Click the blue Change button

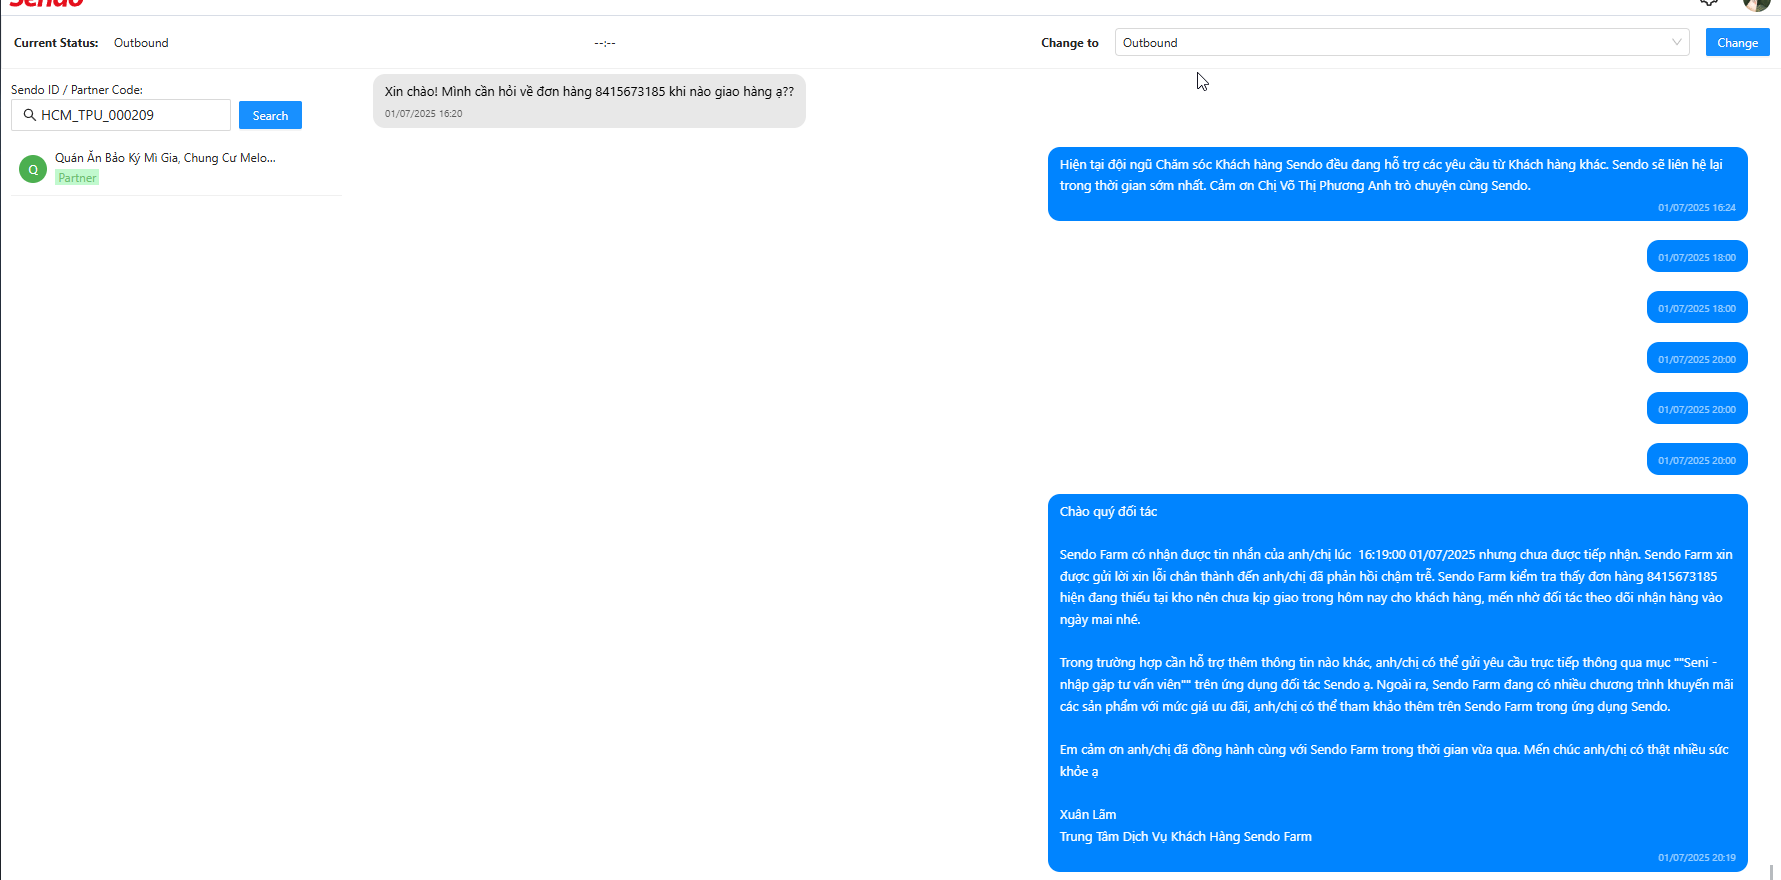(x=1737, y=42)
